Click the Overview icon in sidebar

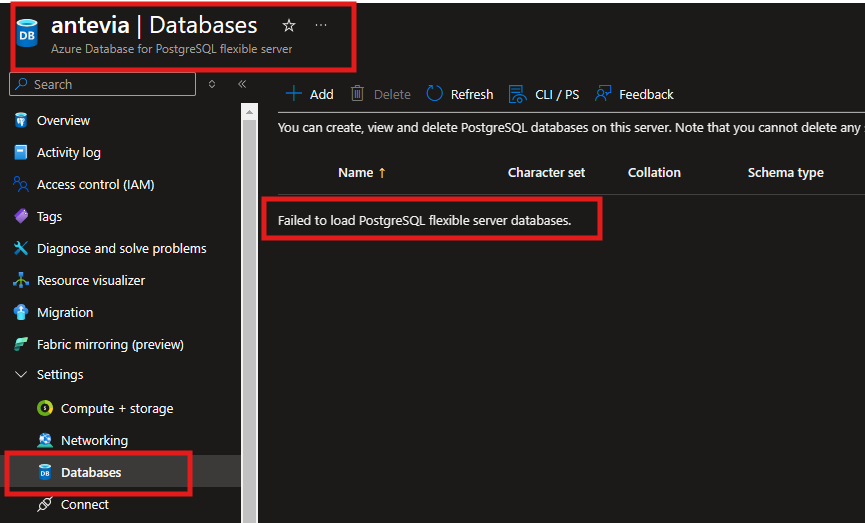coord(21,120)
